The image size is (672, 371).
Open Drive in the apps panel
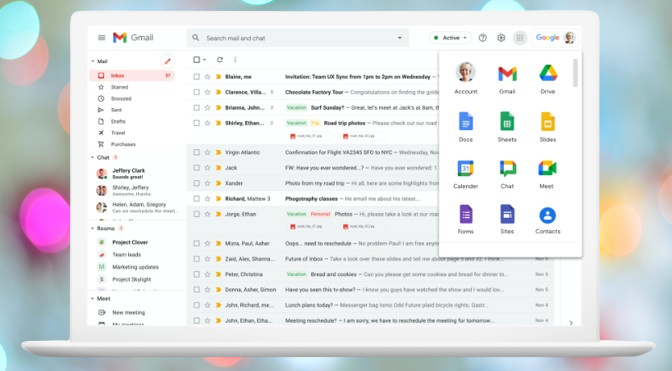[548, 80]
